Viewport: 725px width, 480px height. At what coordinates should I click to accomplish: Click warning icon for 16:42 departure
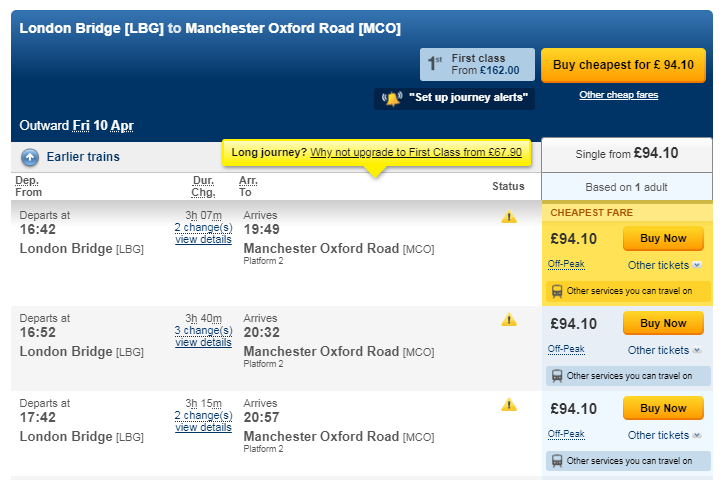tap(509, 216)
